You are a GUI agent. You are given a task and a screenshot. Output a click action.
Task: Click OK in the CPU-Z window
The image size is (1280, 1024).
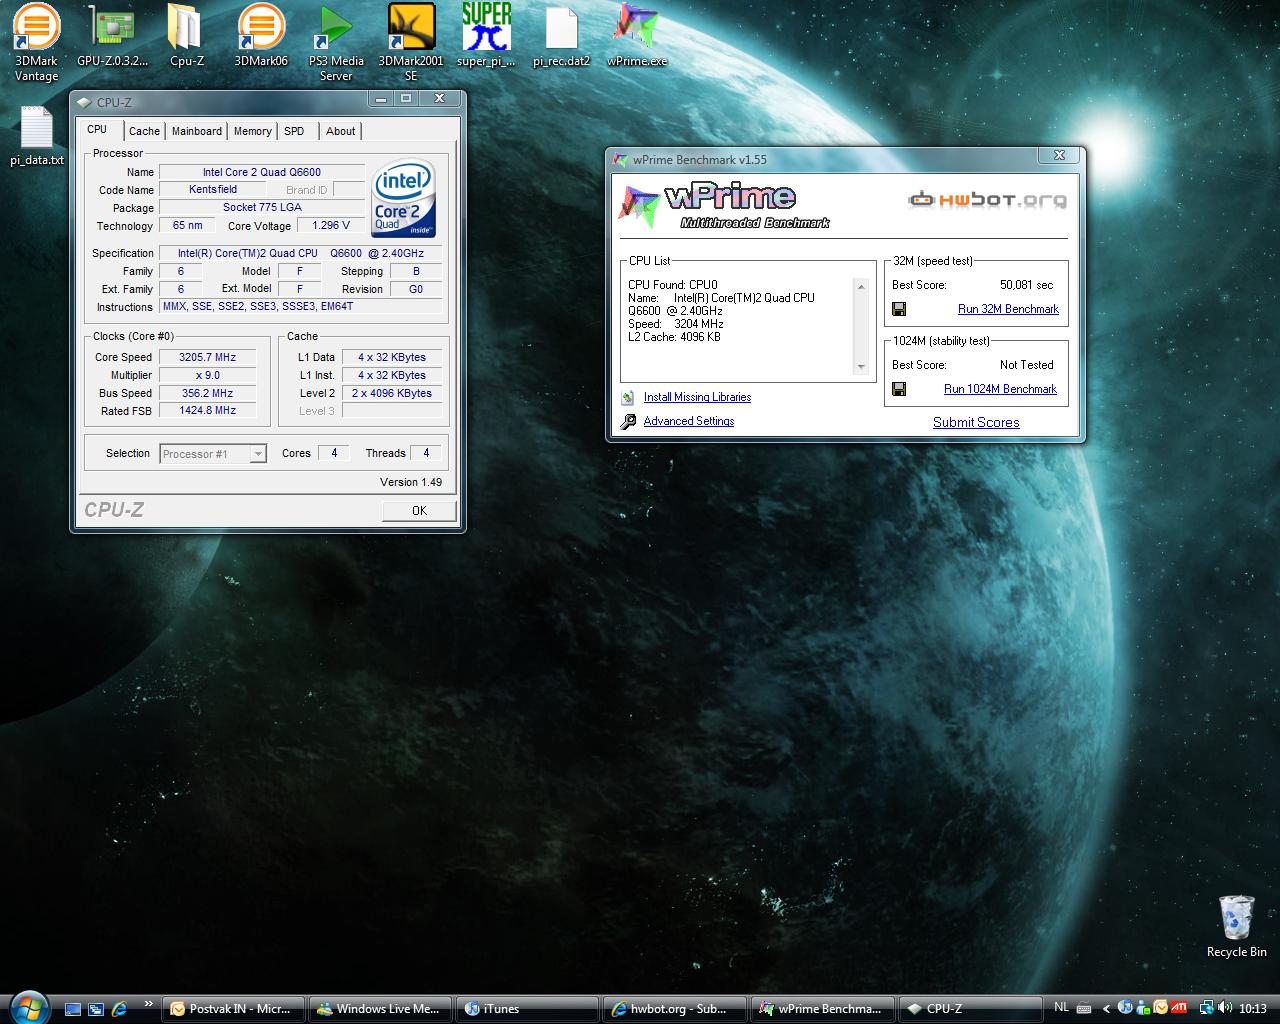[419, 510]
